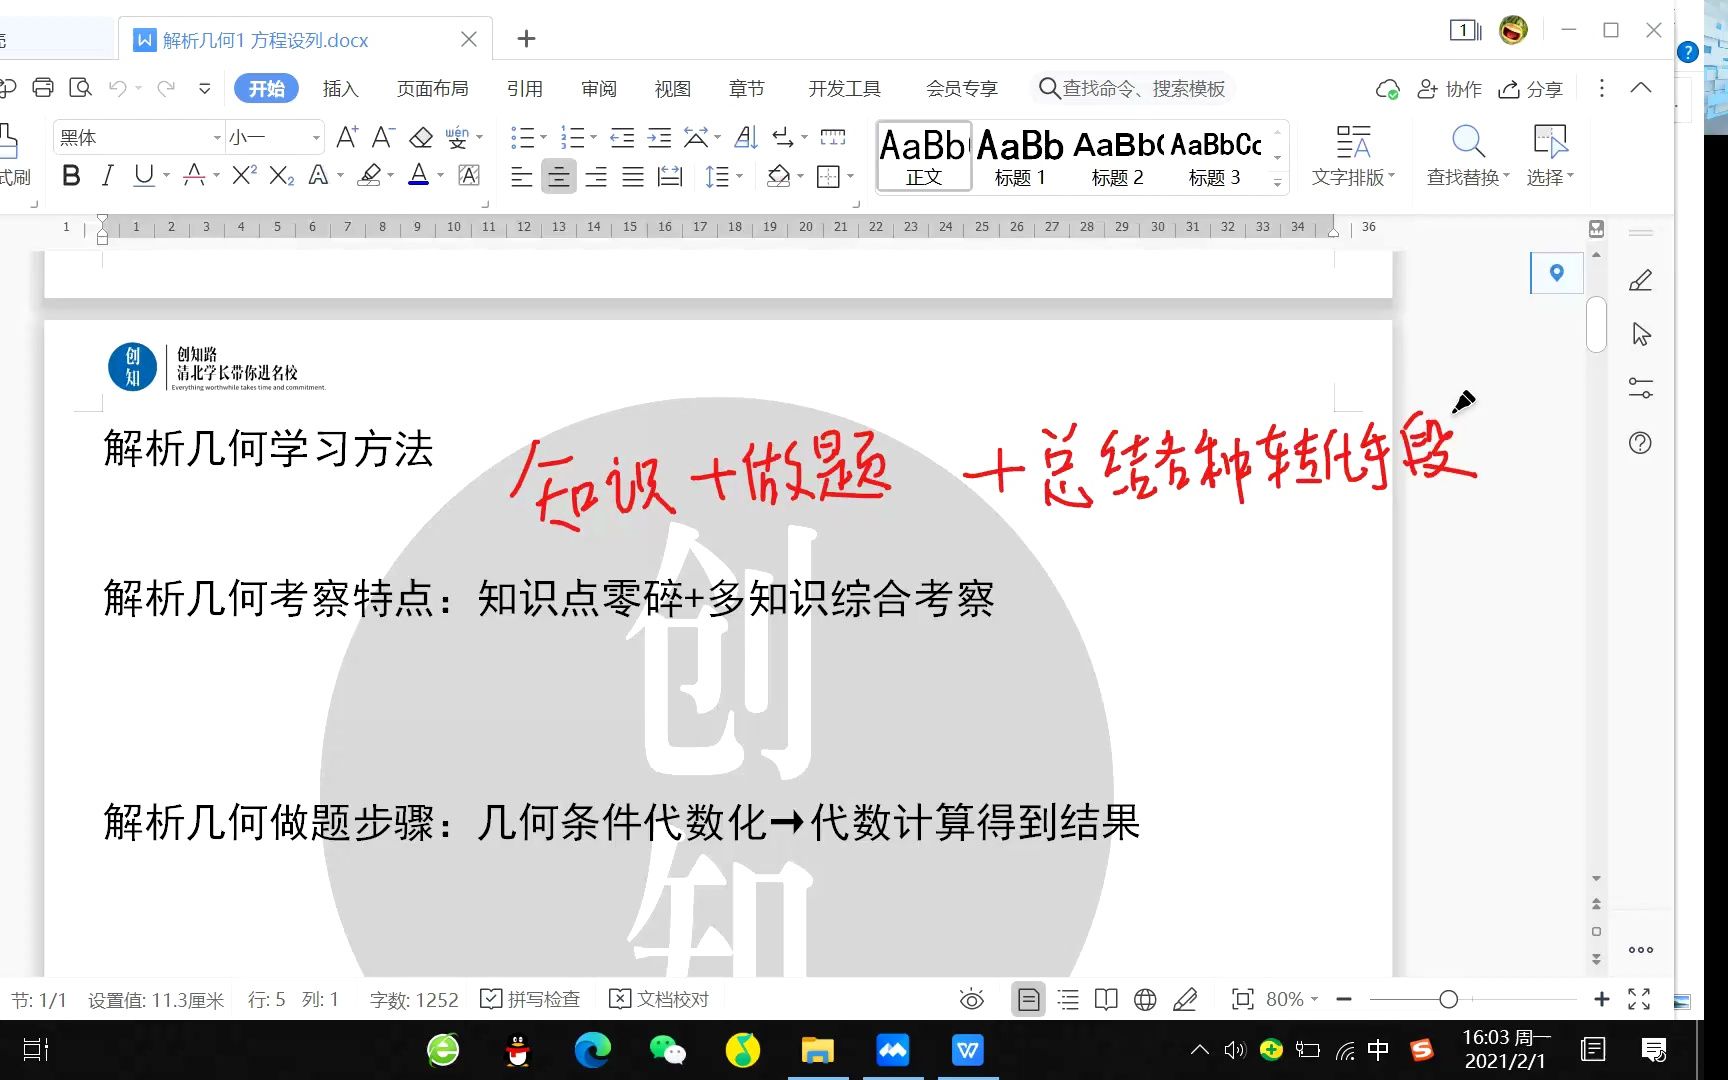This screenshot has height=1080, width=1728.
Task: Collapse the ribbon with chevron
Action: 1641,88
